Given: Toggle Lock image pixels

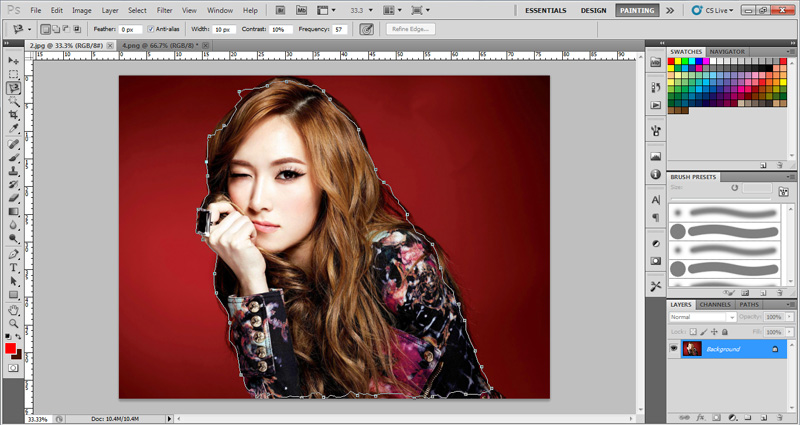Looking at the screenshot, I should click(704, 332).
